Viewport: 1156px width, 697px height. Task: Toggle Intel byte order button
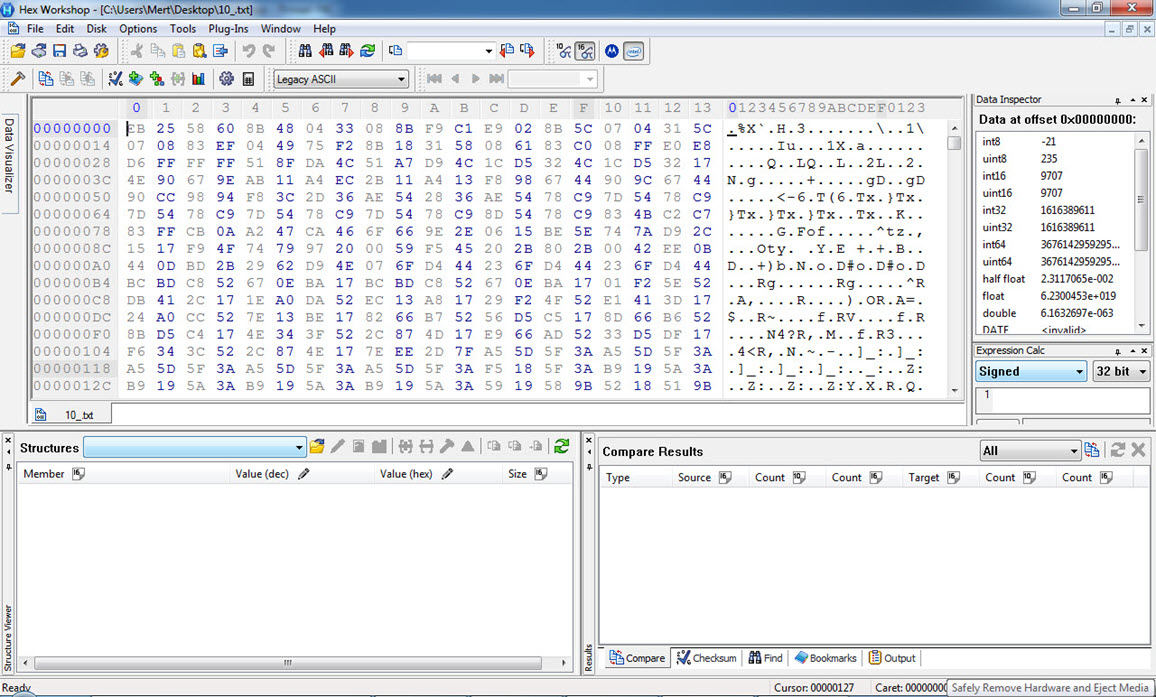[633, 51]
